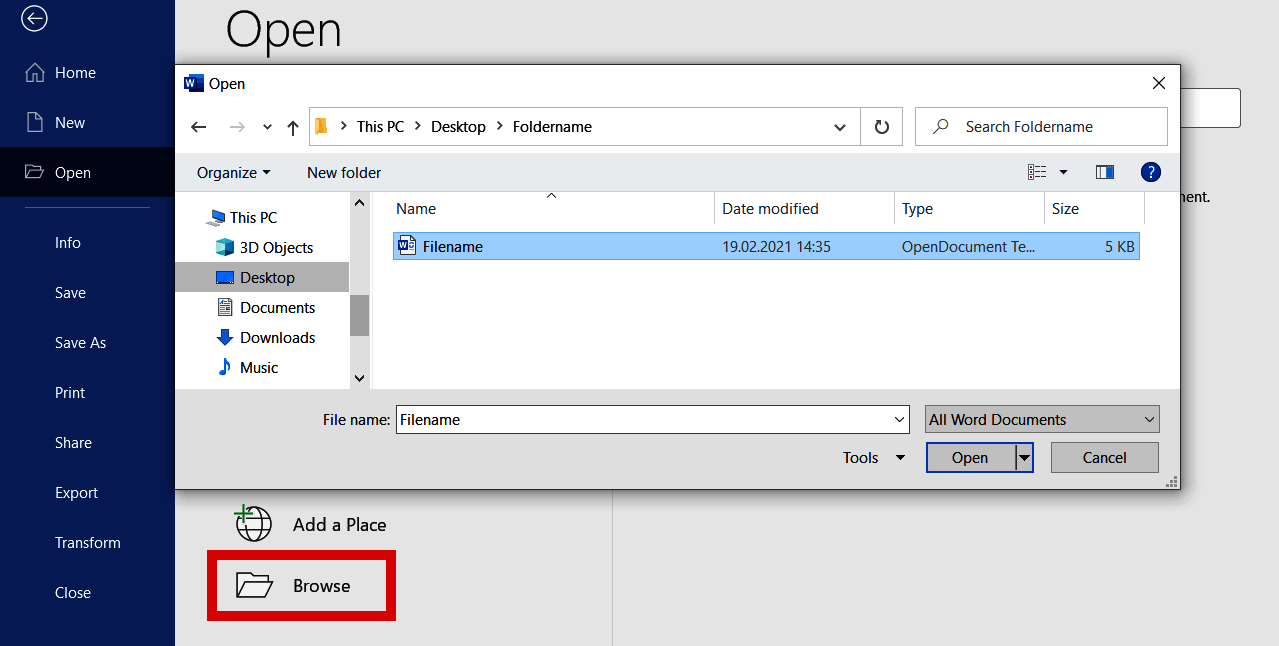Viewport: 1279px width, 646px height.
Task: Open Add a Place with the globe icon
Action: pyautogui.click(x=253, y=523)
